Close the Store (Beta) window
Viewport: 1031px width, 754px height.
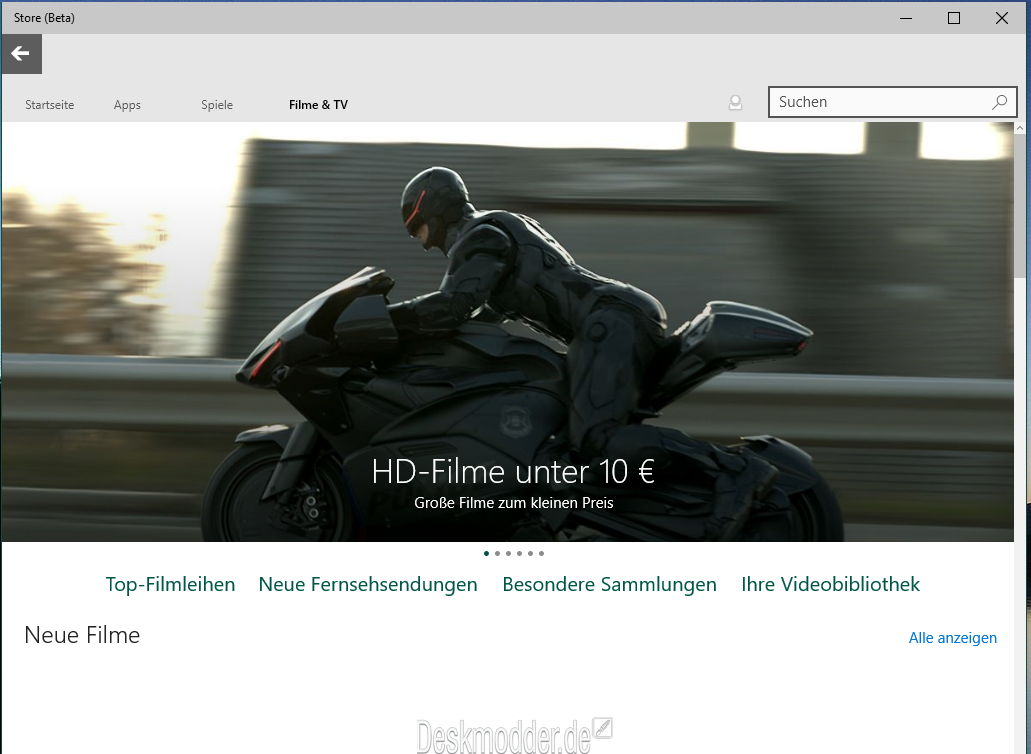pyautogui.click(x=1002, y=18)
